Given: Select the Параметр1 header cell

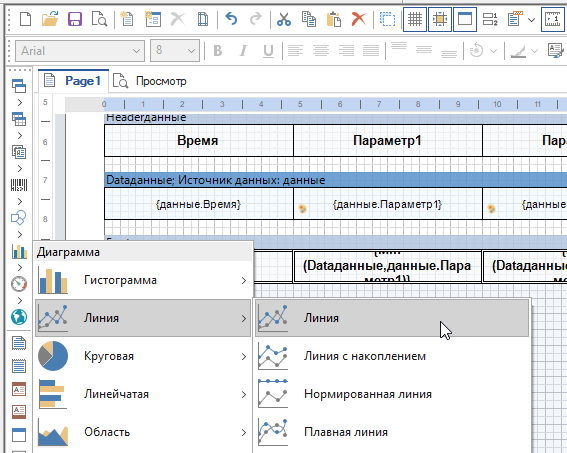Looking at the screenshot, I should 388,140.
